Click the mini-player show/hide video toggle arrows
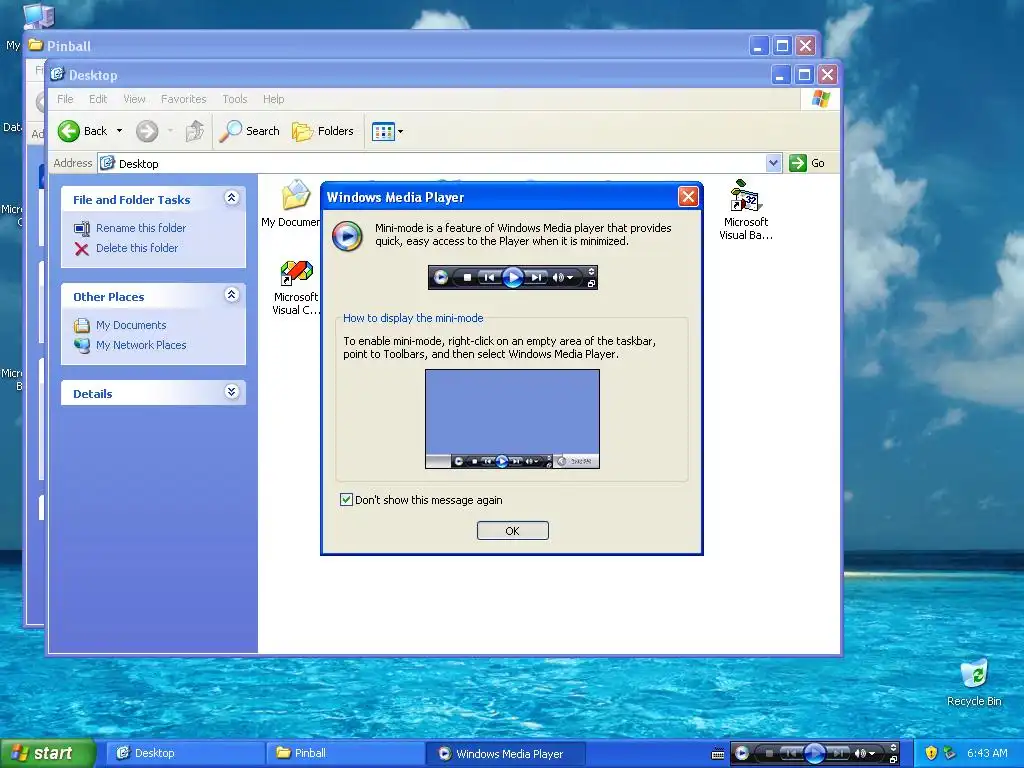The height and width of the screenshot is (768, 1024). [893, 747]
